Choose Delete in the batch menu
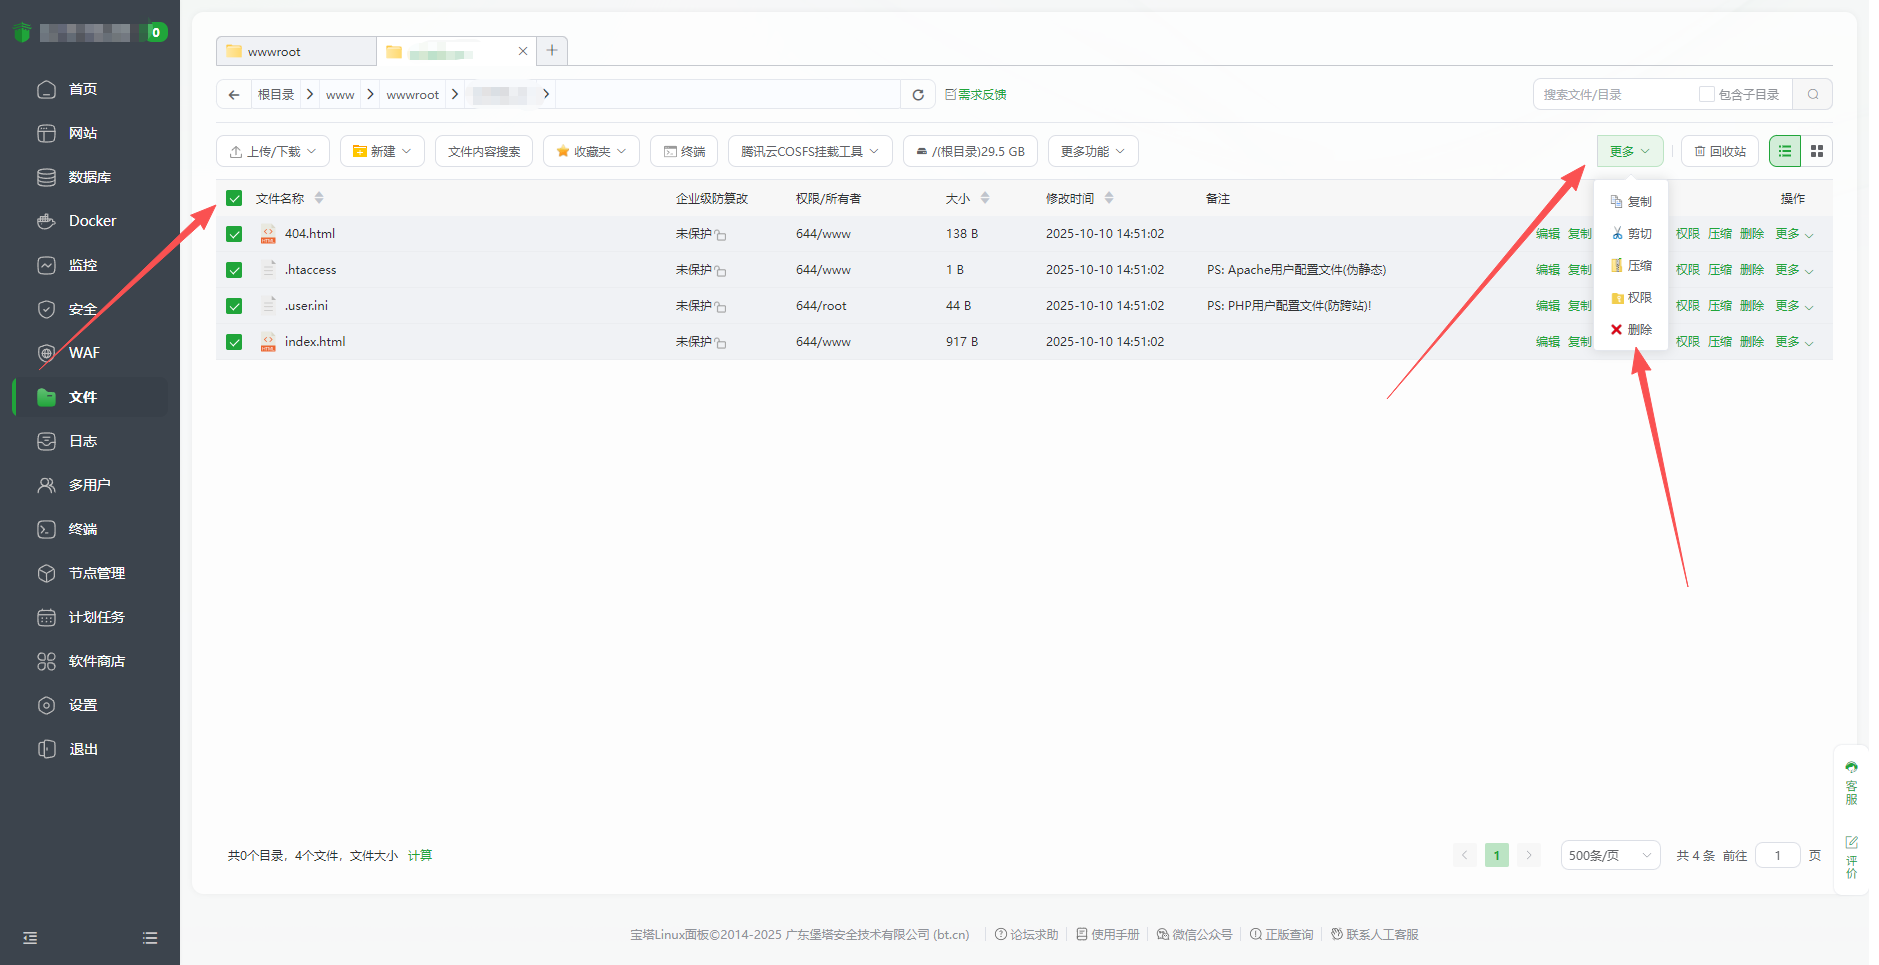Viewport: 1879px width, 965px height. (x=1631, y=330)
